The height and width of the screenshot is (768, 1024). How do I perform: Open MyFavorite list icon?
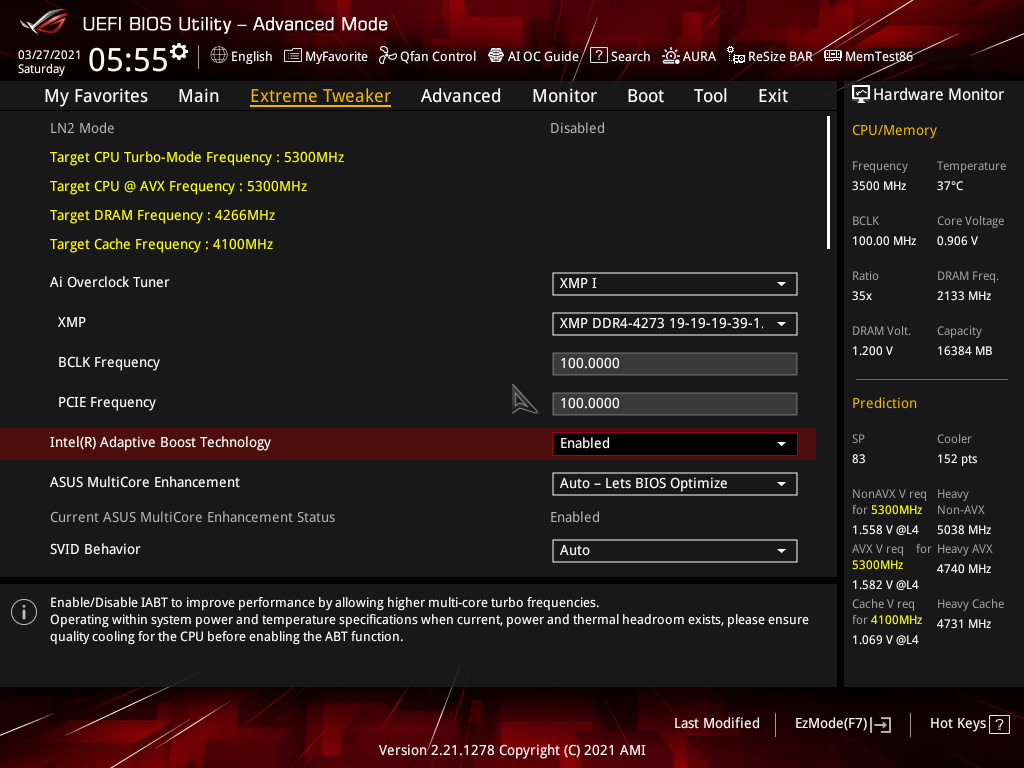tap(293, 56)
